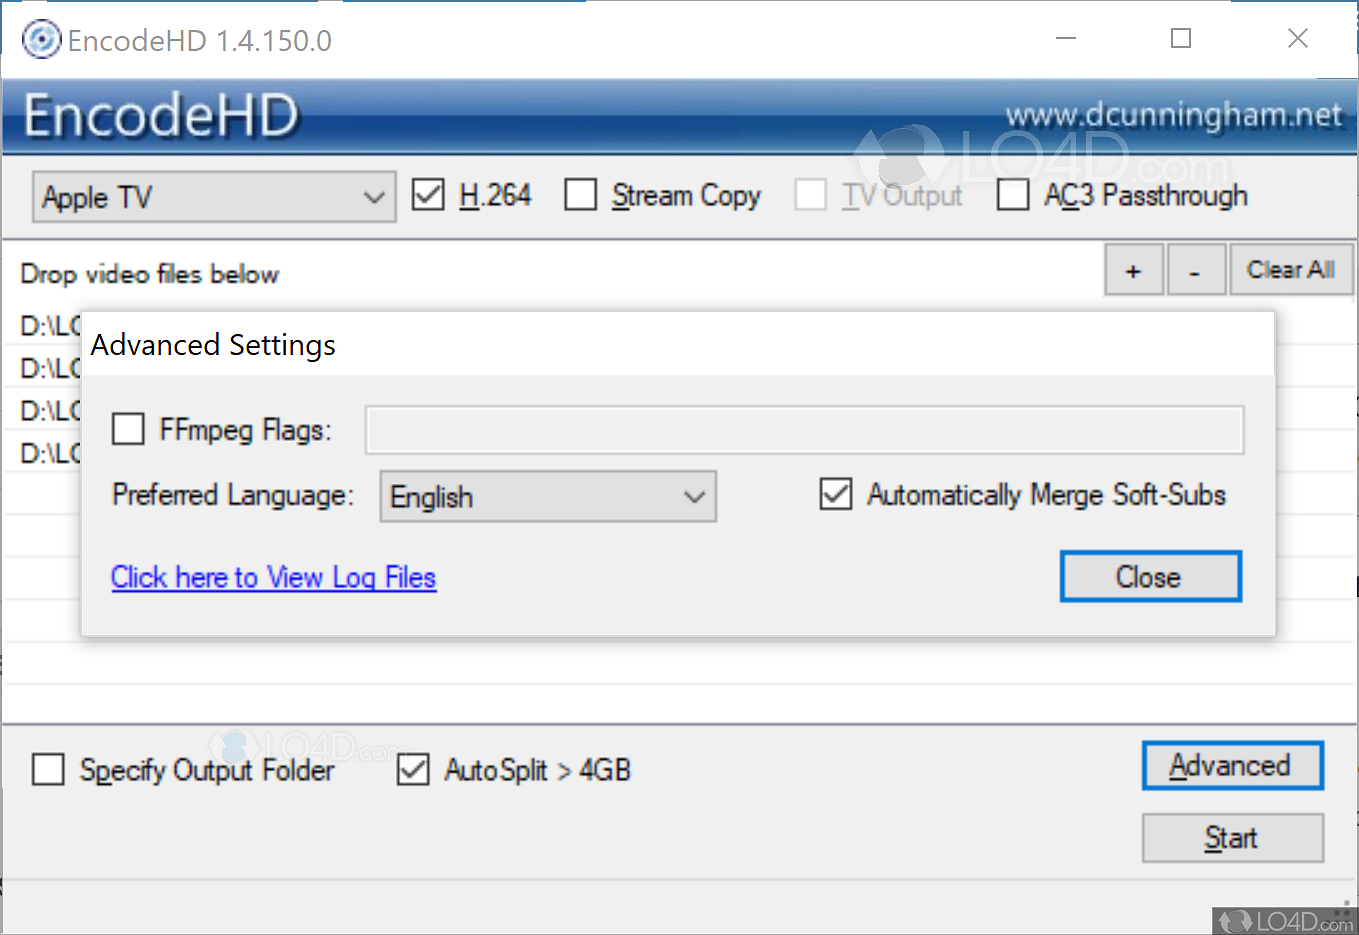Open the Advanced settings panel

pos(1232,765)
